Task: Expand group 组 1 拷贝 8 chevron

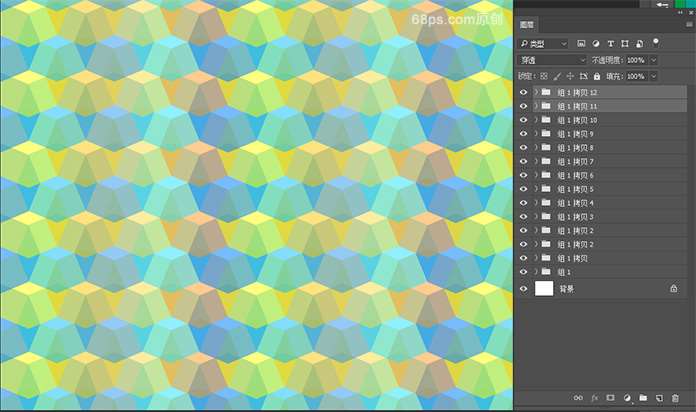Action: pos(536,147)
